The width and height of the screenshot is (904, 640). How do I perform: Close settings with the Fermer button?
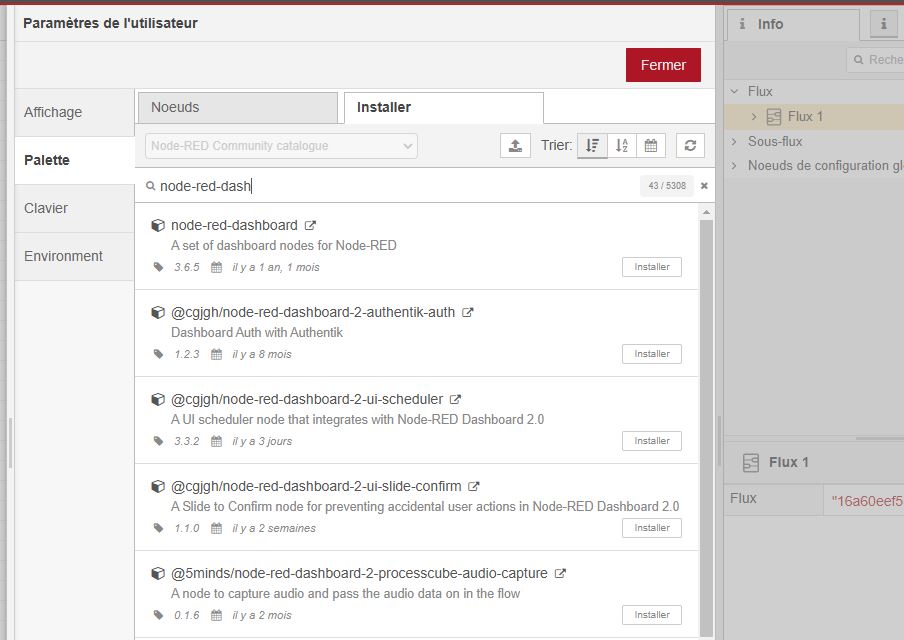tap(663, 65)
